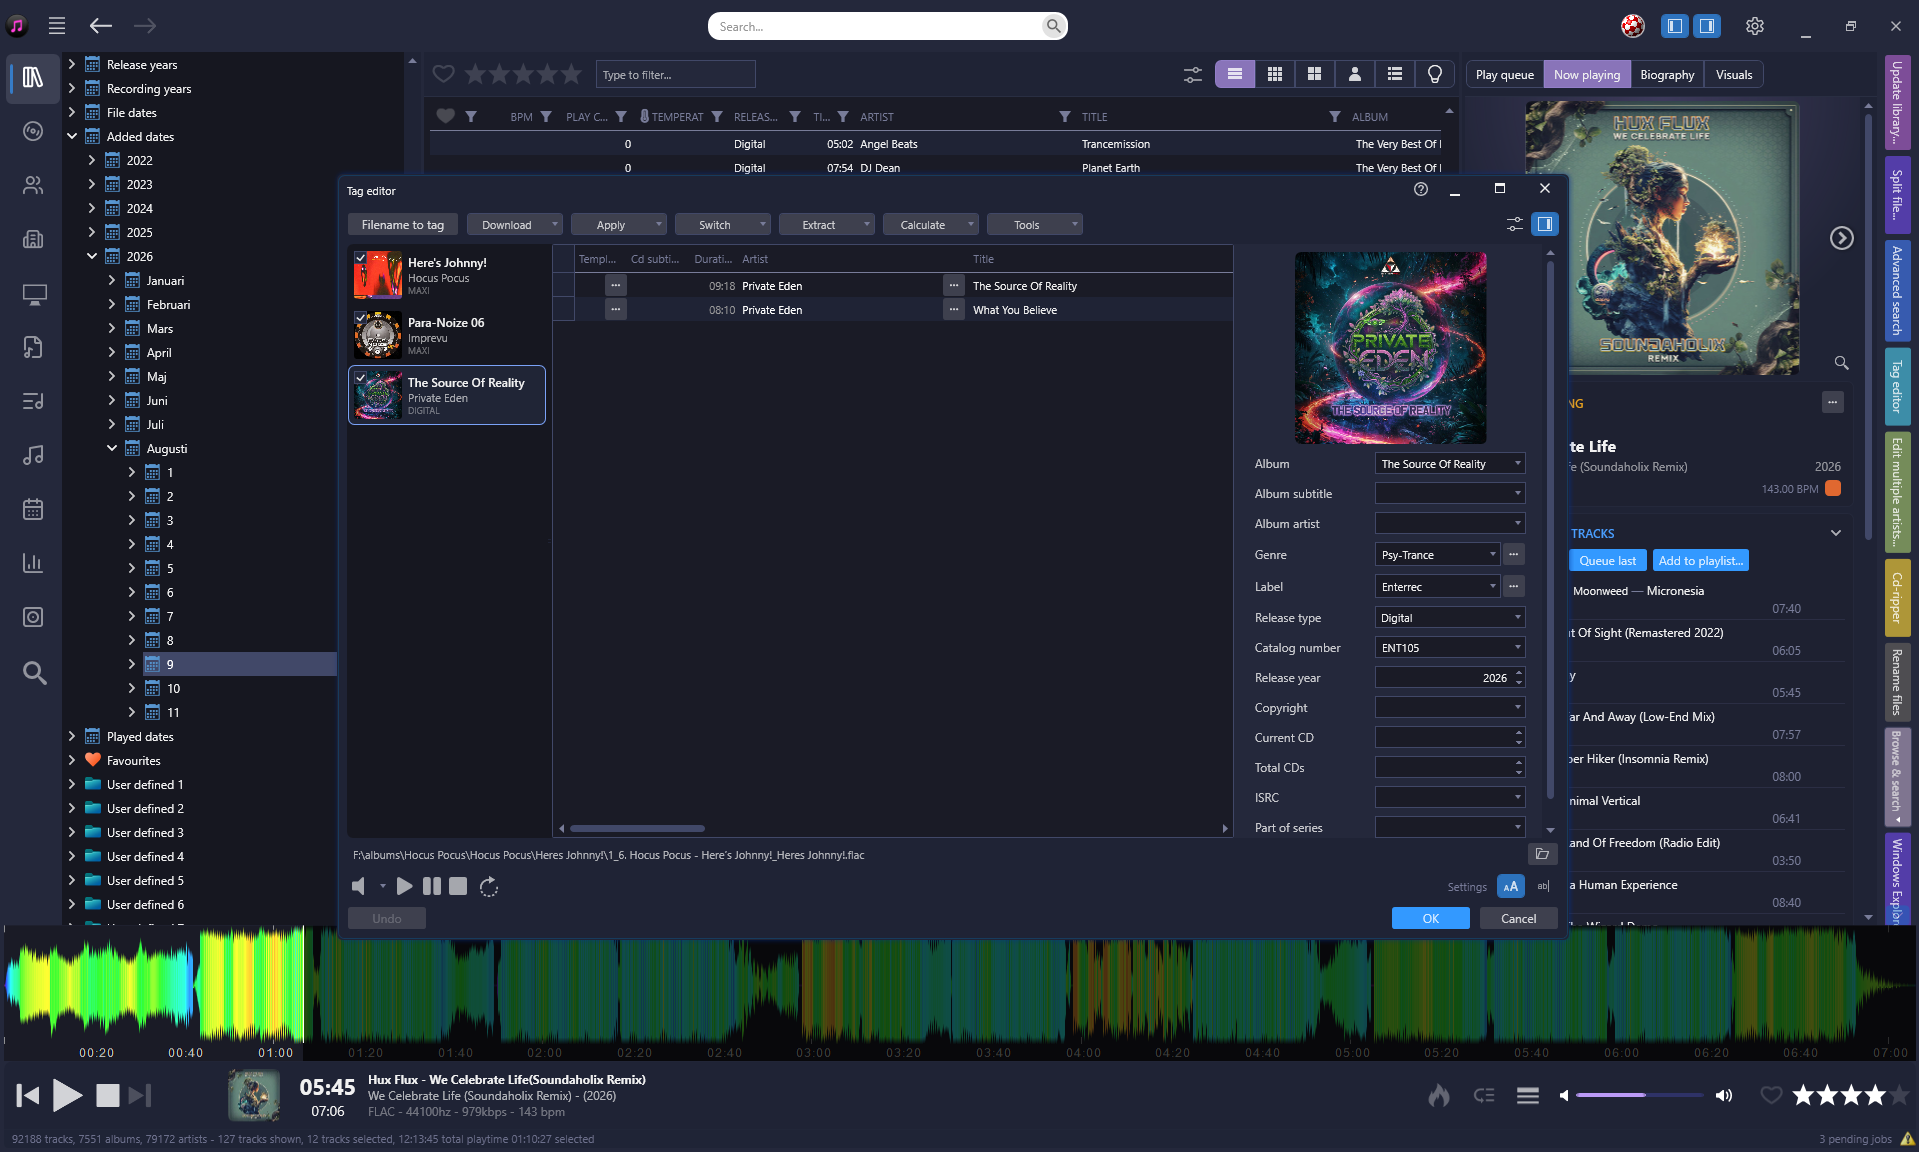The image size is (1919, 1152).
Task: Play preview in Tag editor
Action: [404, 886]
